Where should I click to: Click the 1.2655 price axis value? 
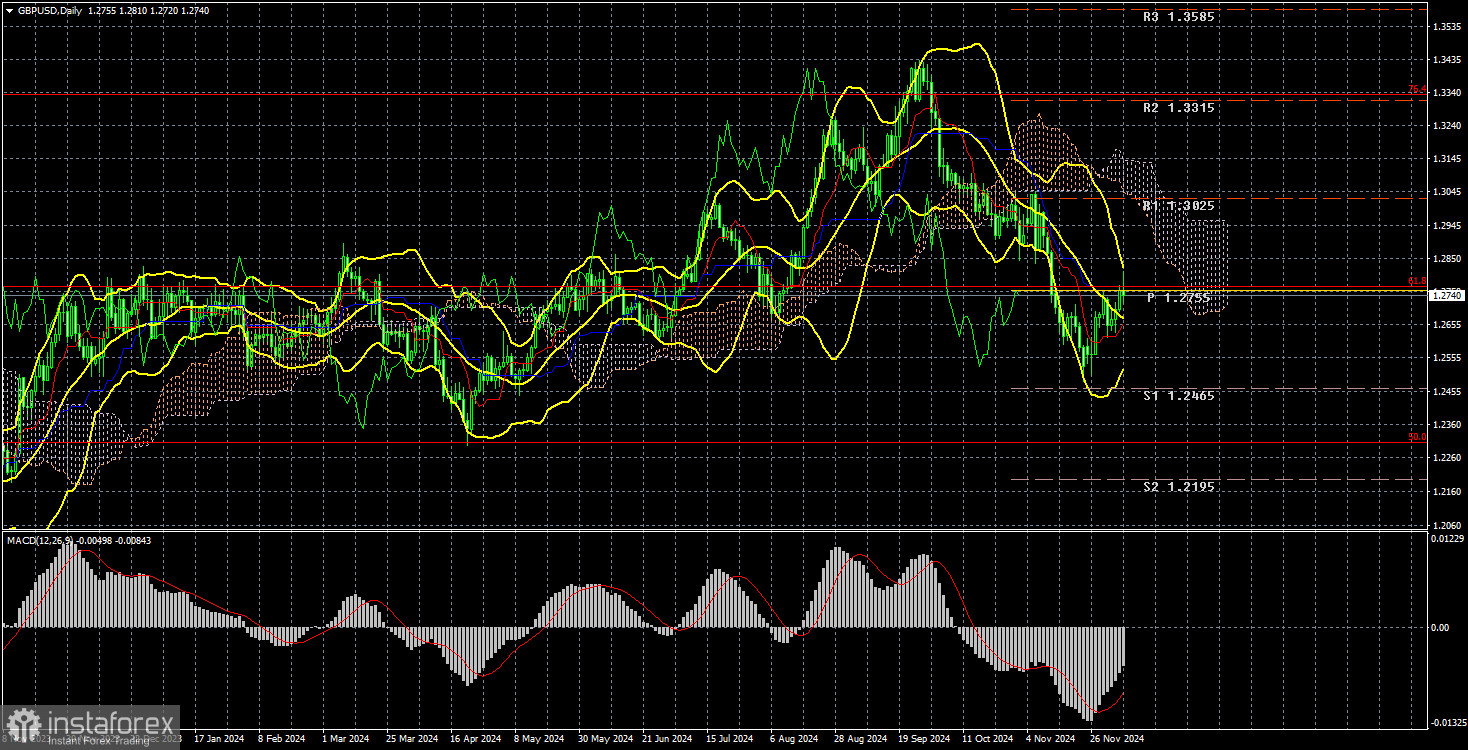click(1446, 325)
